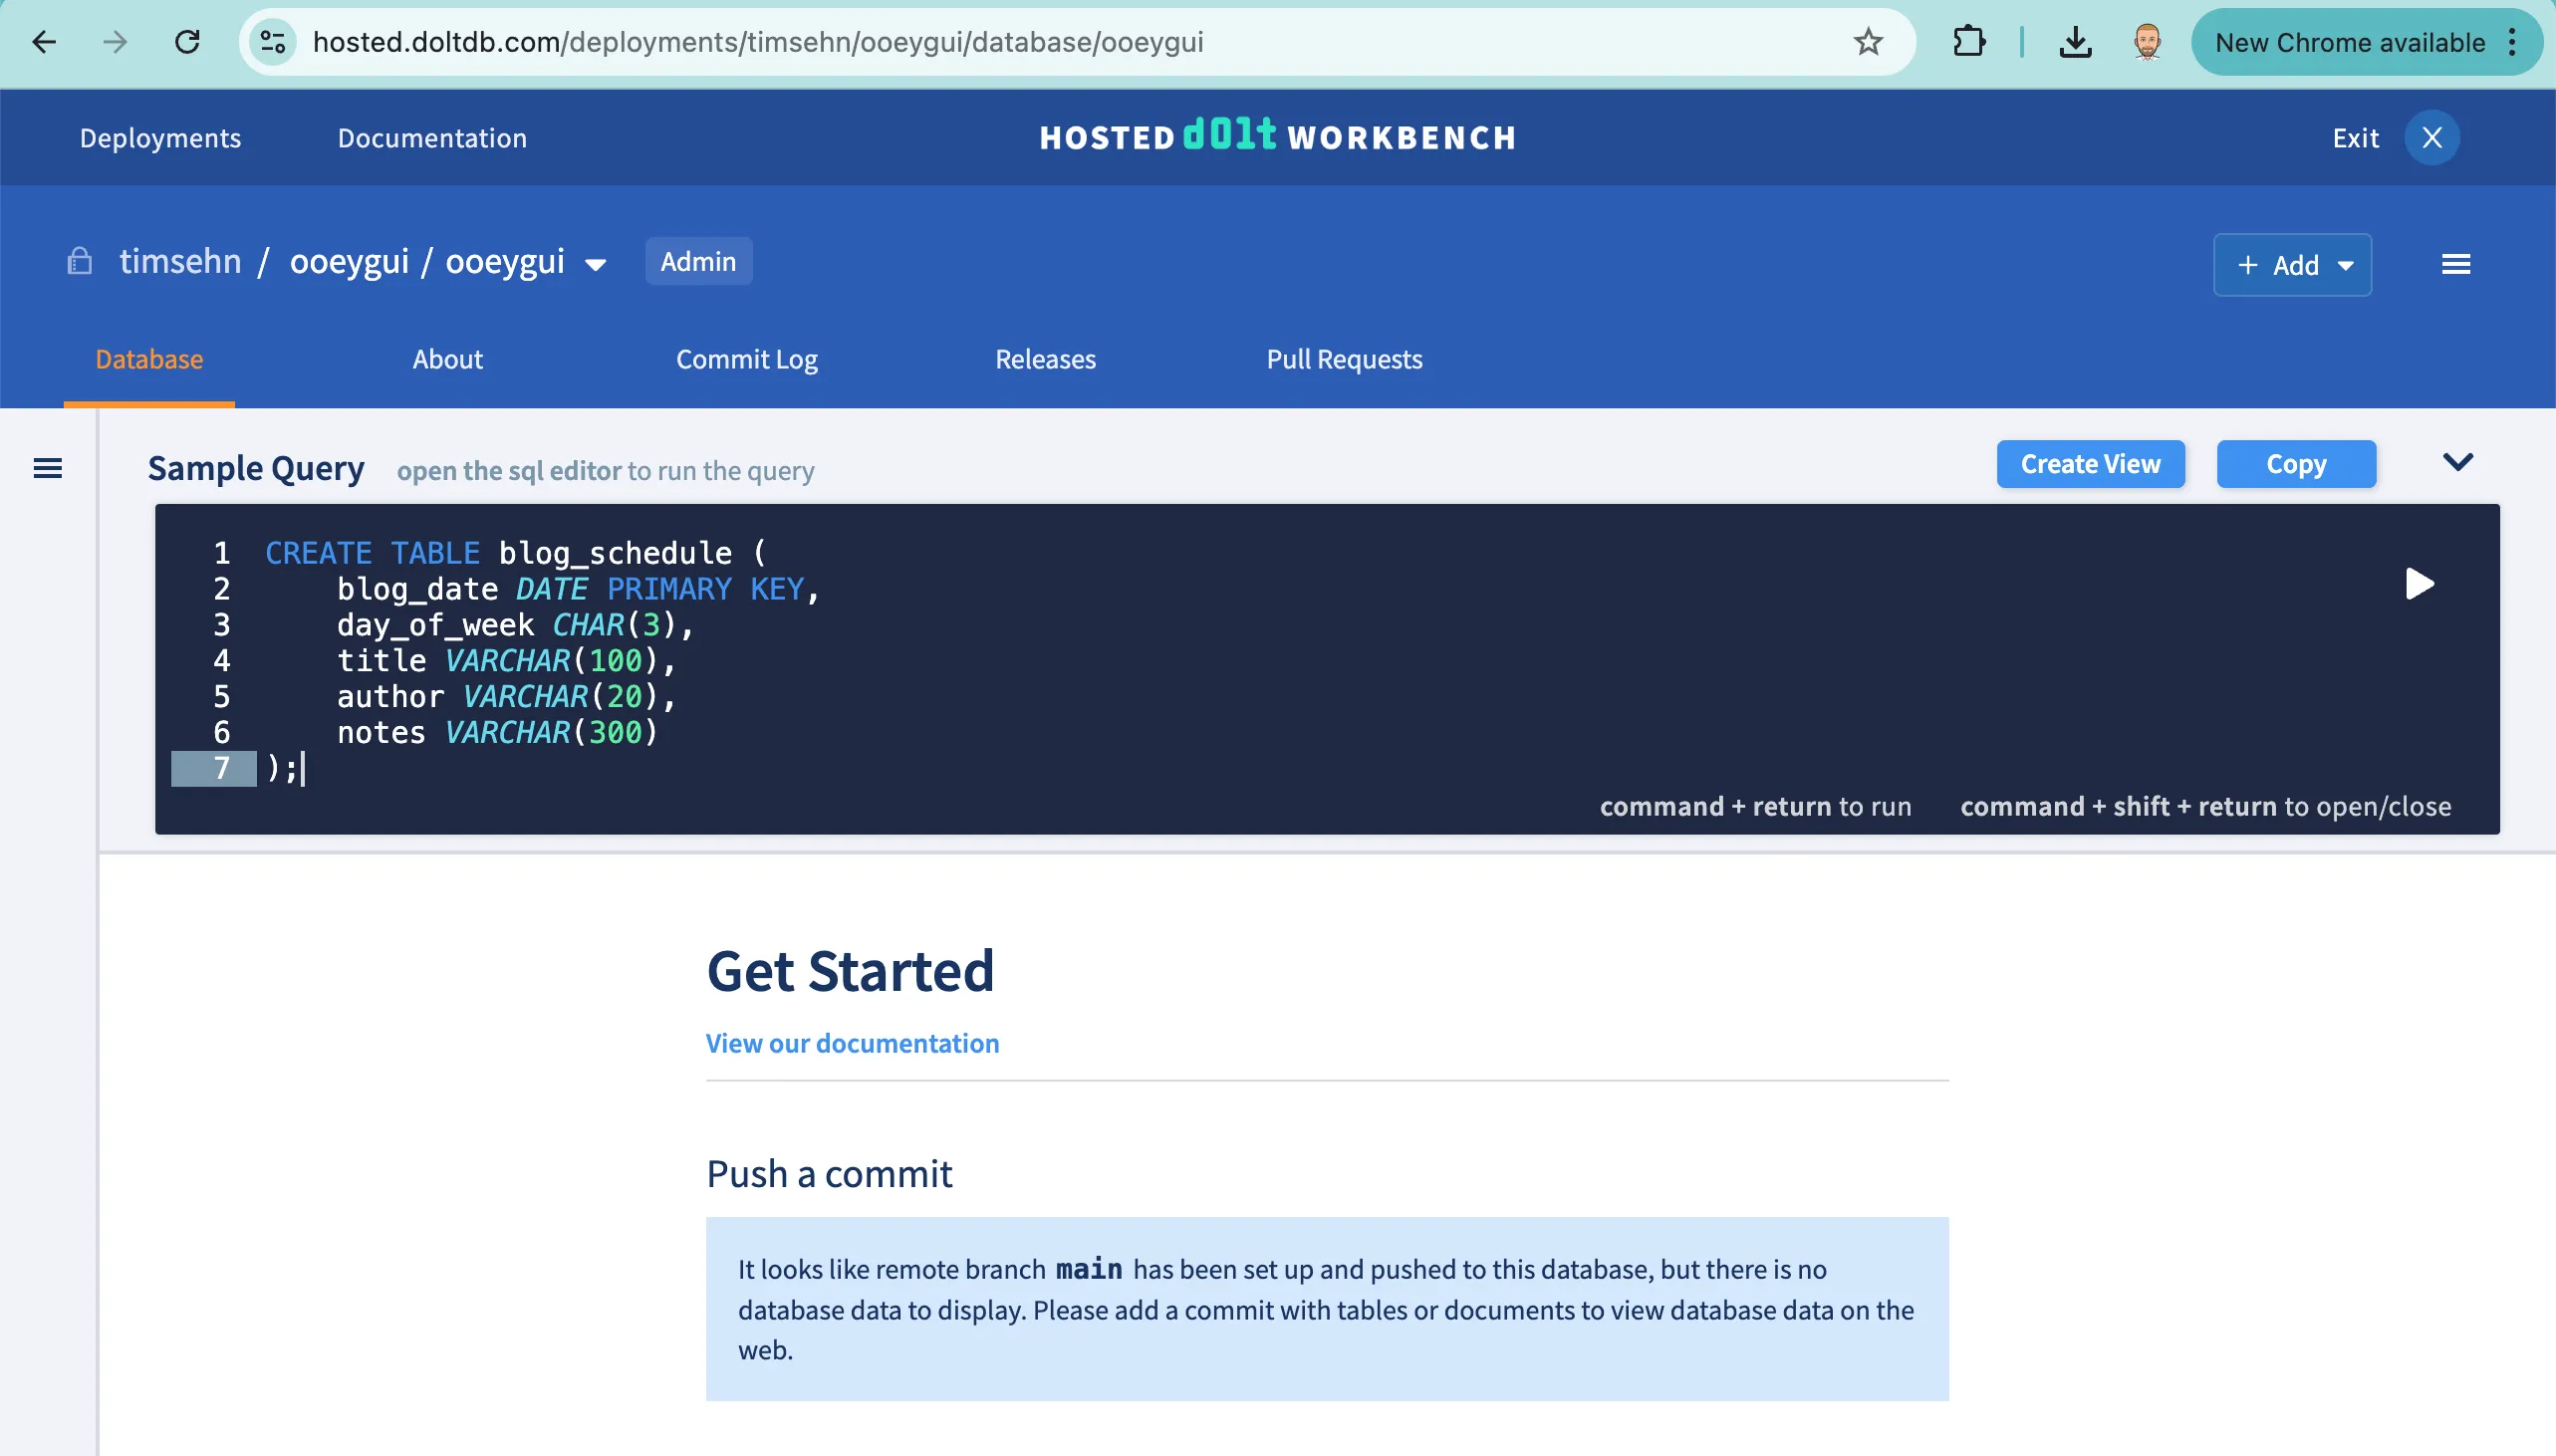Click the Create View button
Viewport: 2556px width, 1456px height.
click(x=2089, y=464)
